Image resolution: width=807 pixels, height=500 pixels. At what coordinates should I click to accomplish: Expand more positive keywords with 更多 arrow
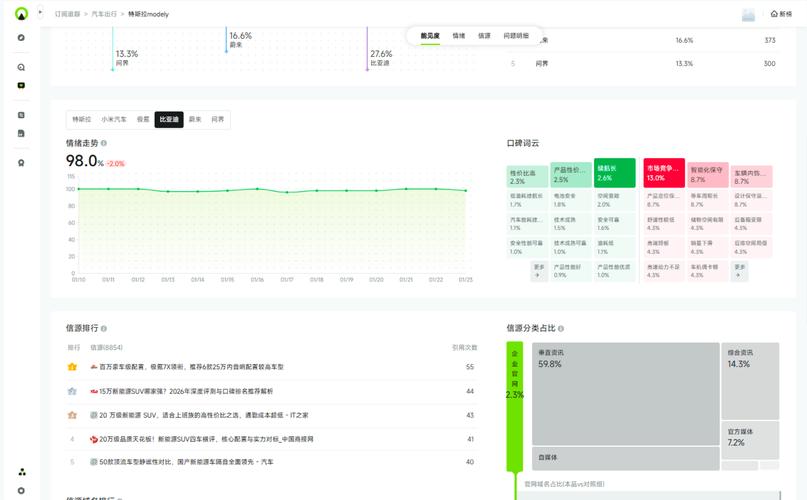539,271
